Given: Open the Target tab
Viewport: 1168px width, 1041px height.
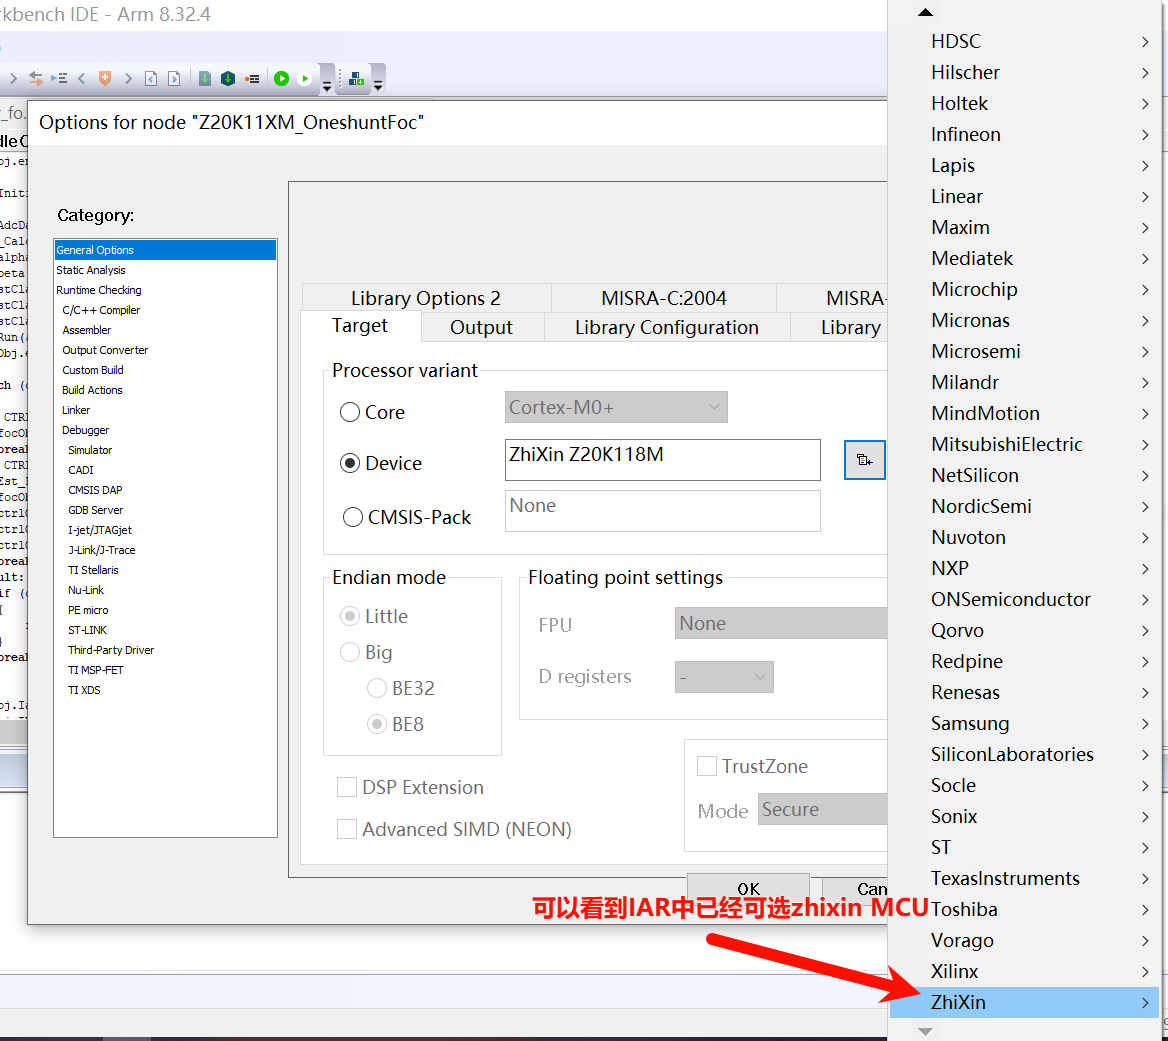Looking at the screenshot, I should click(x=360, y=325).
